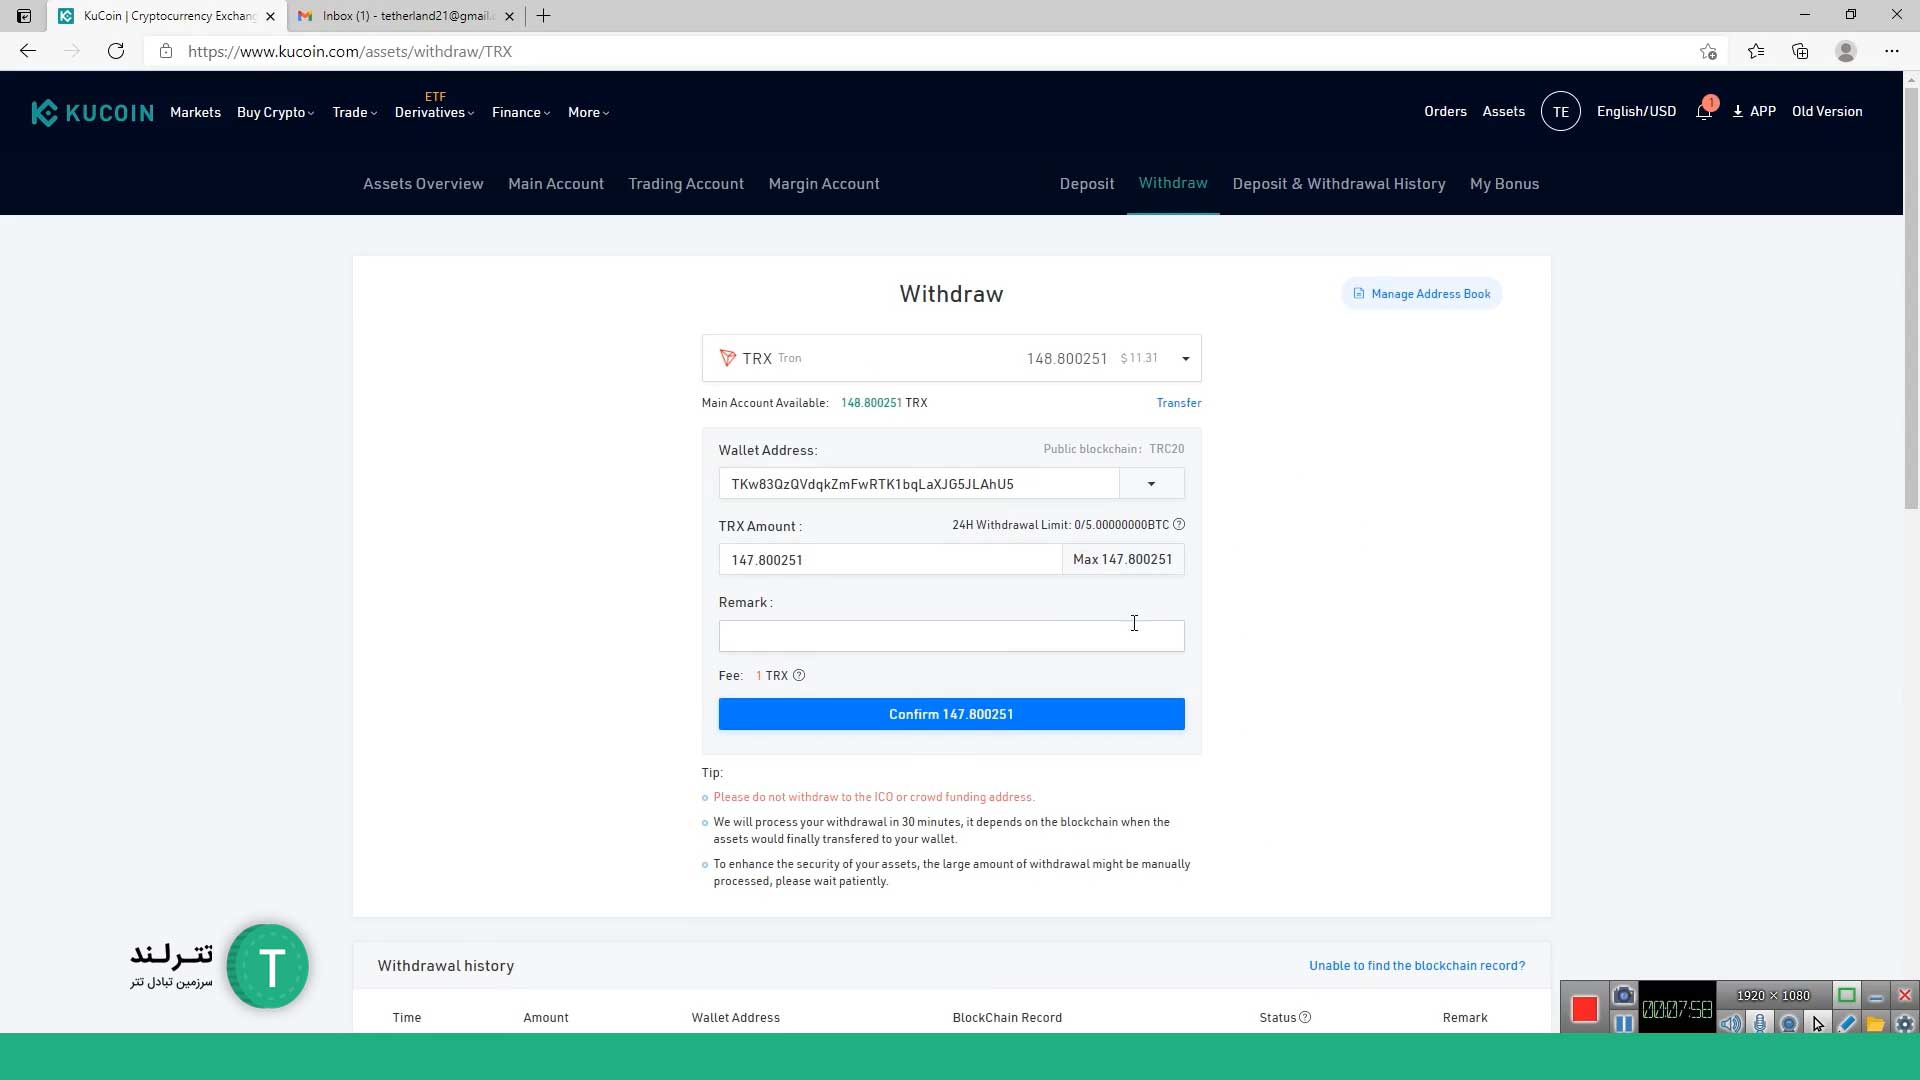
Task: Click the Fee info question mark
Action: point(799,676)
